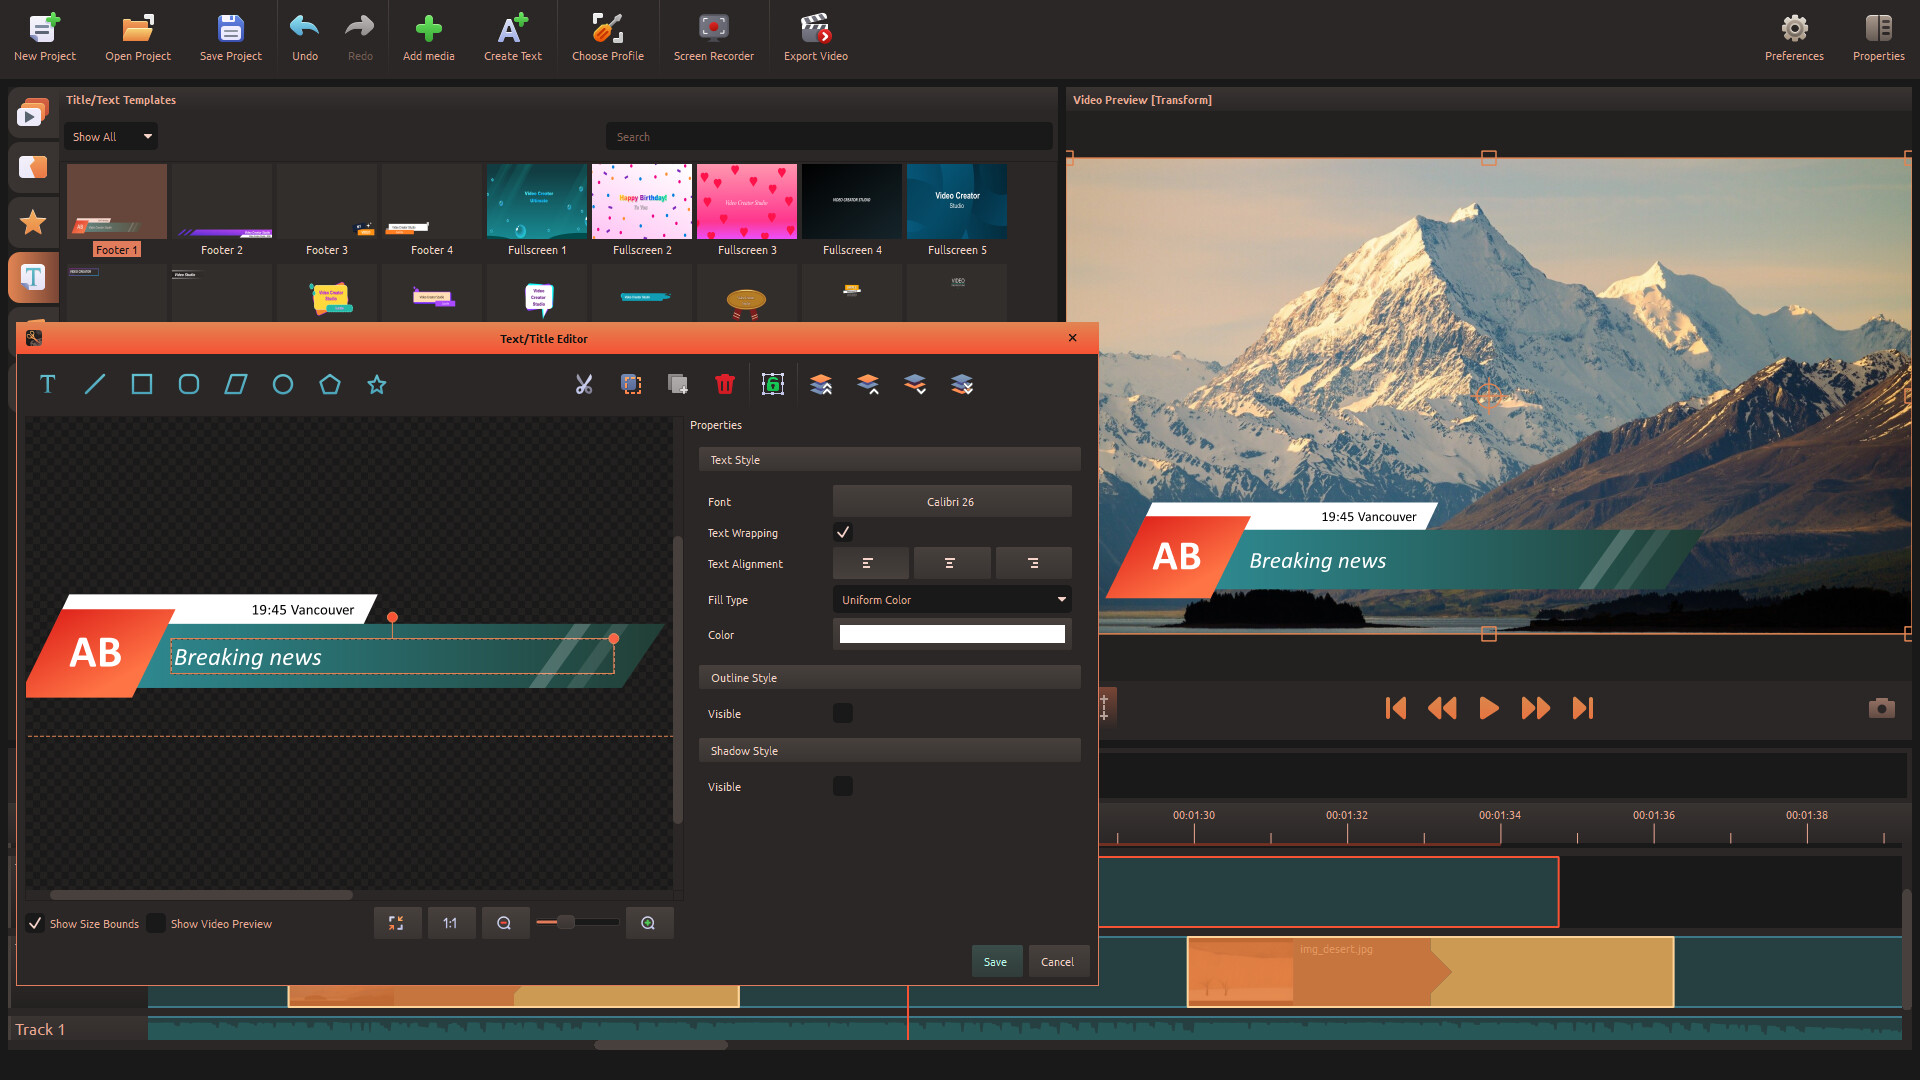Disable the Text Wrapping checkbox
The width and height of the screenshot is (1920, 1080).
point(843,532)
